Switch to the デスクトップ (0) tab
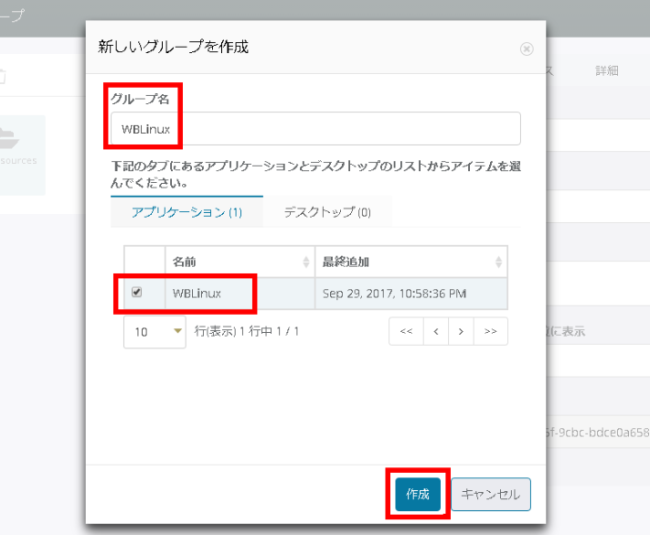 [327, 212]
